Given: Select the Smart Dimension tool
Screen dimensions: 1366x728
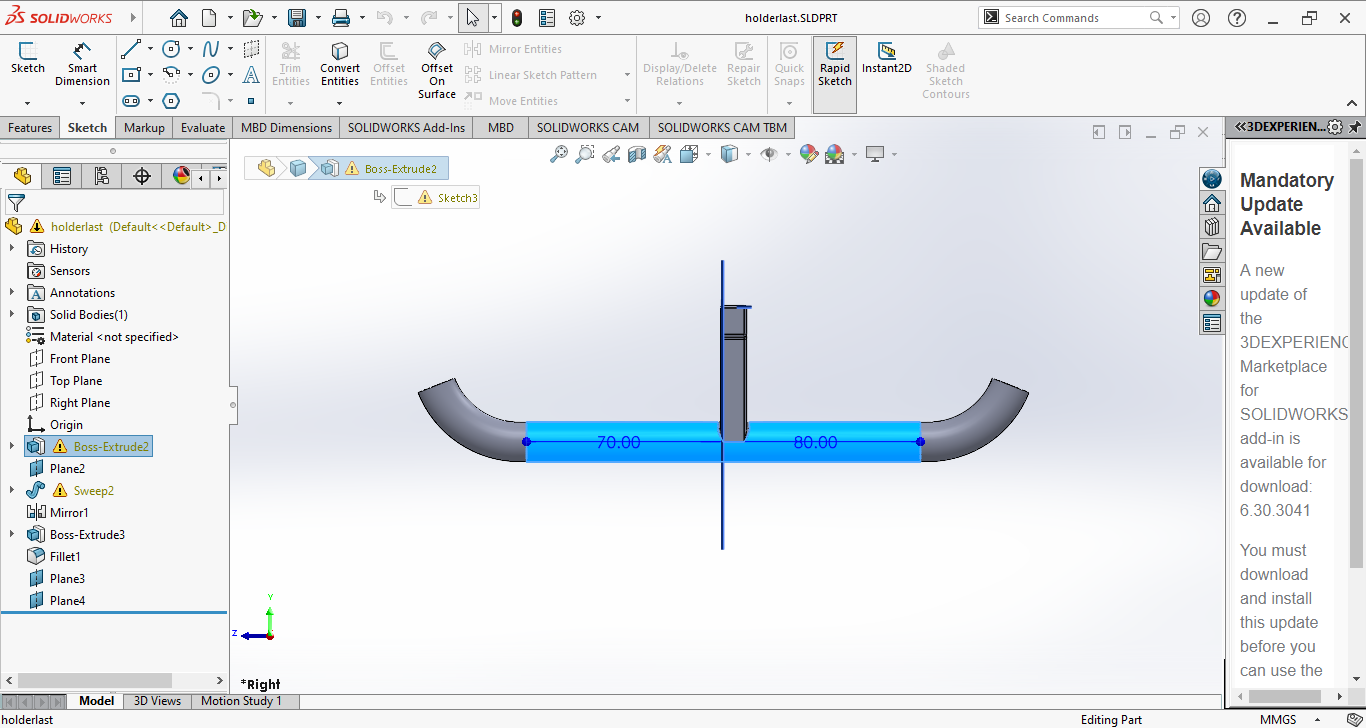Looking at the screenshot, I should tap(82, 63).
